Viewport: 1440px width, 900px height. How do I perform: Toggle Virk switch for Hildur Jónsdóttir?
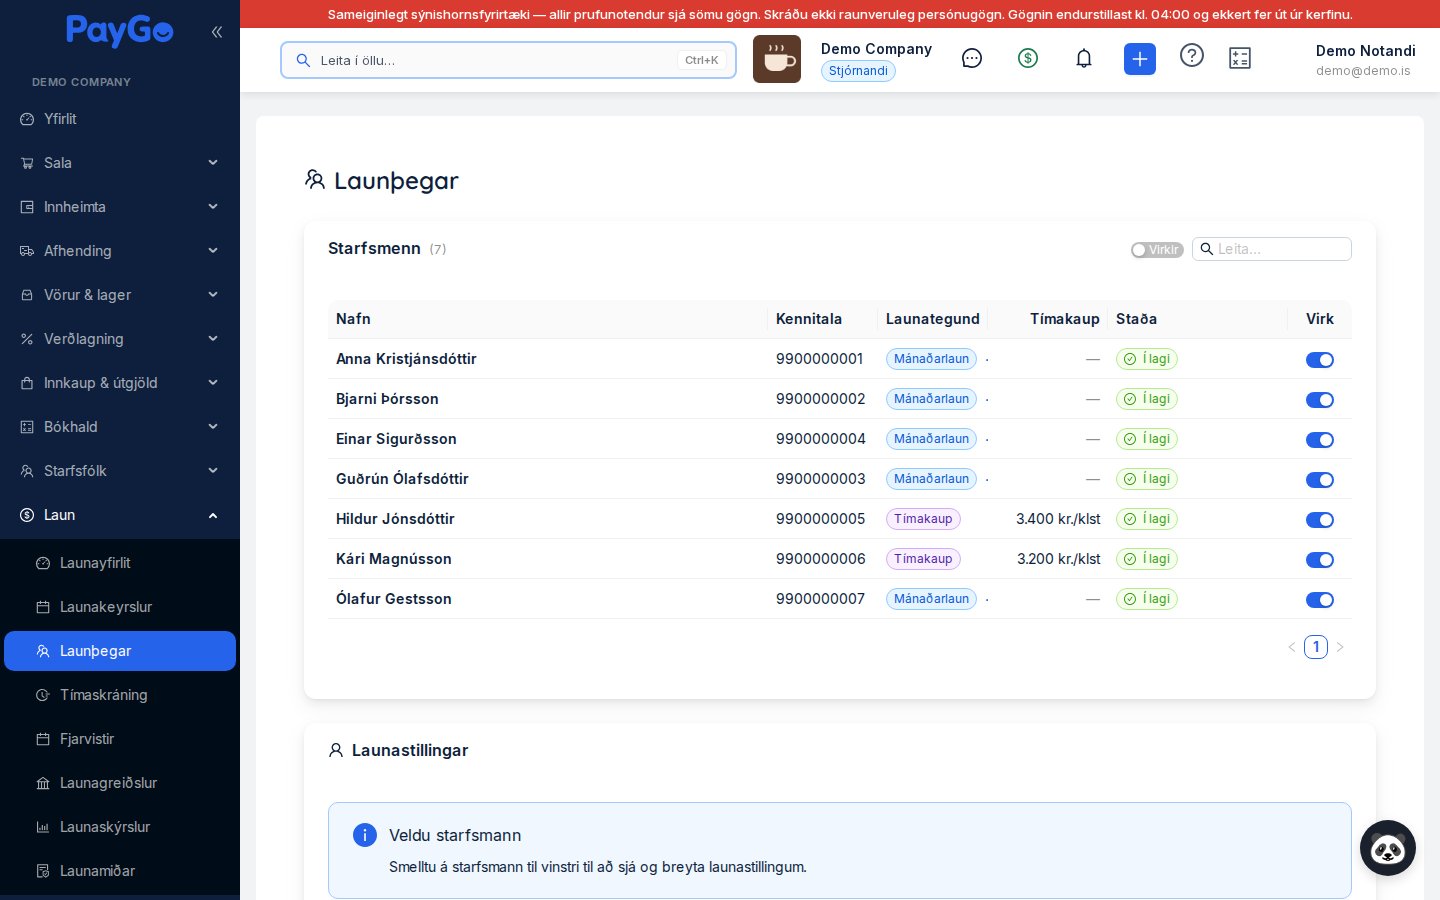coord(1320,520)
